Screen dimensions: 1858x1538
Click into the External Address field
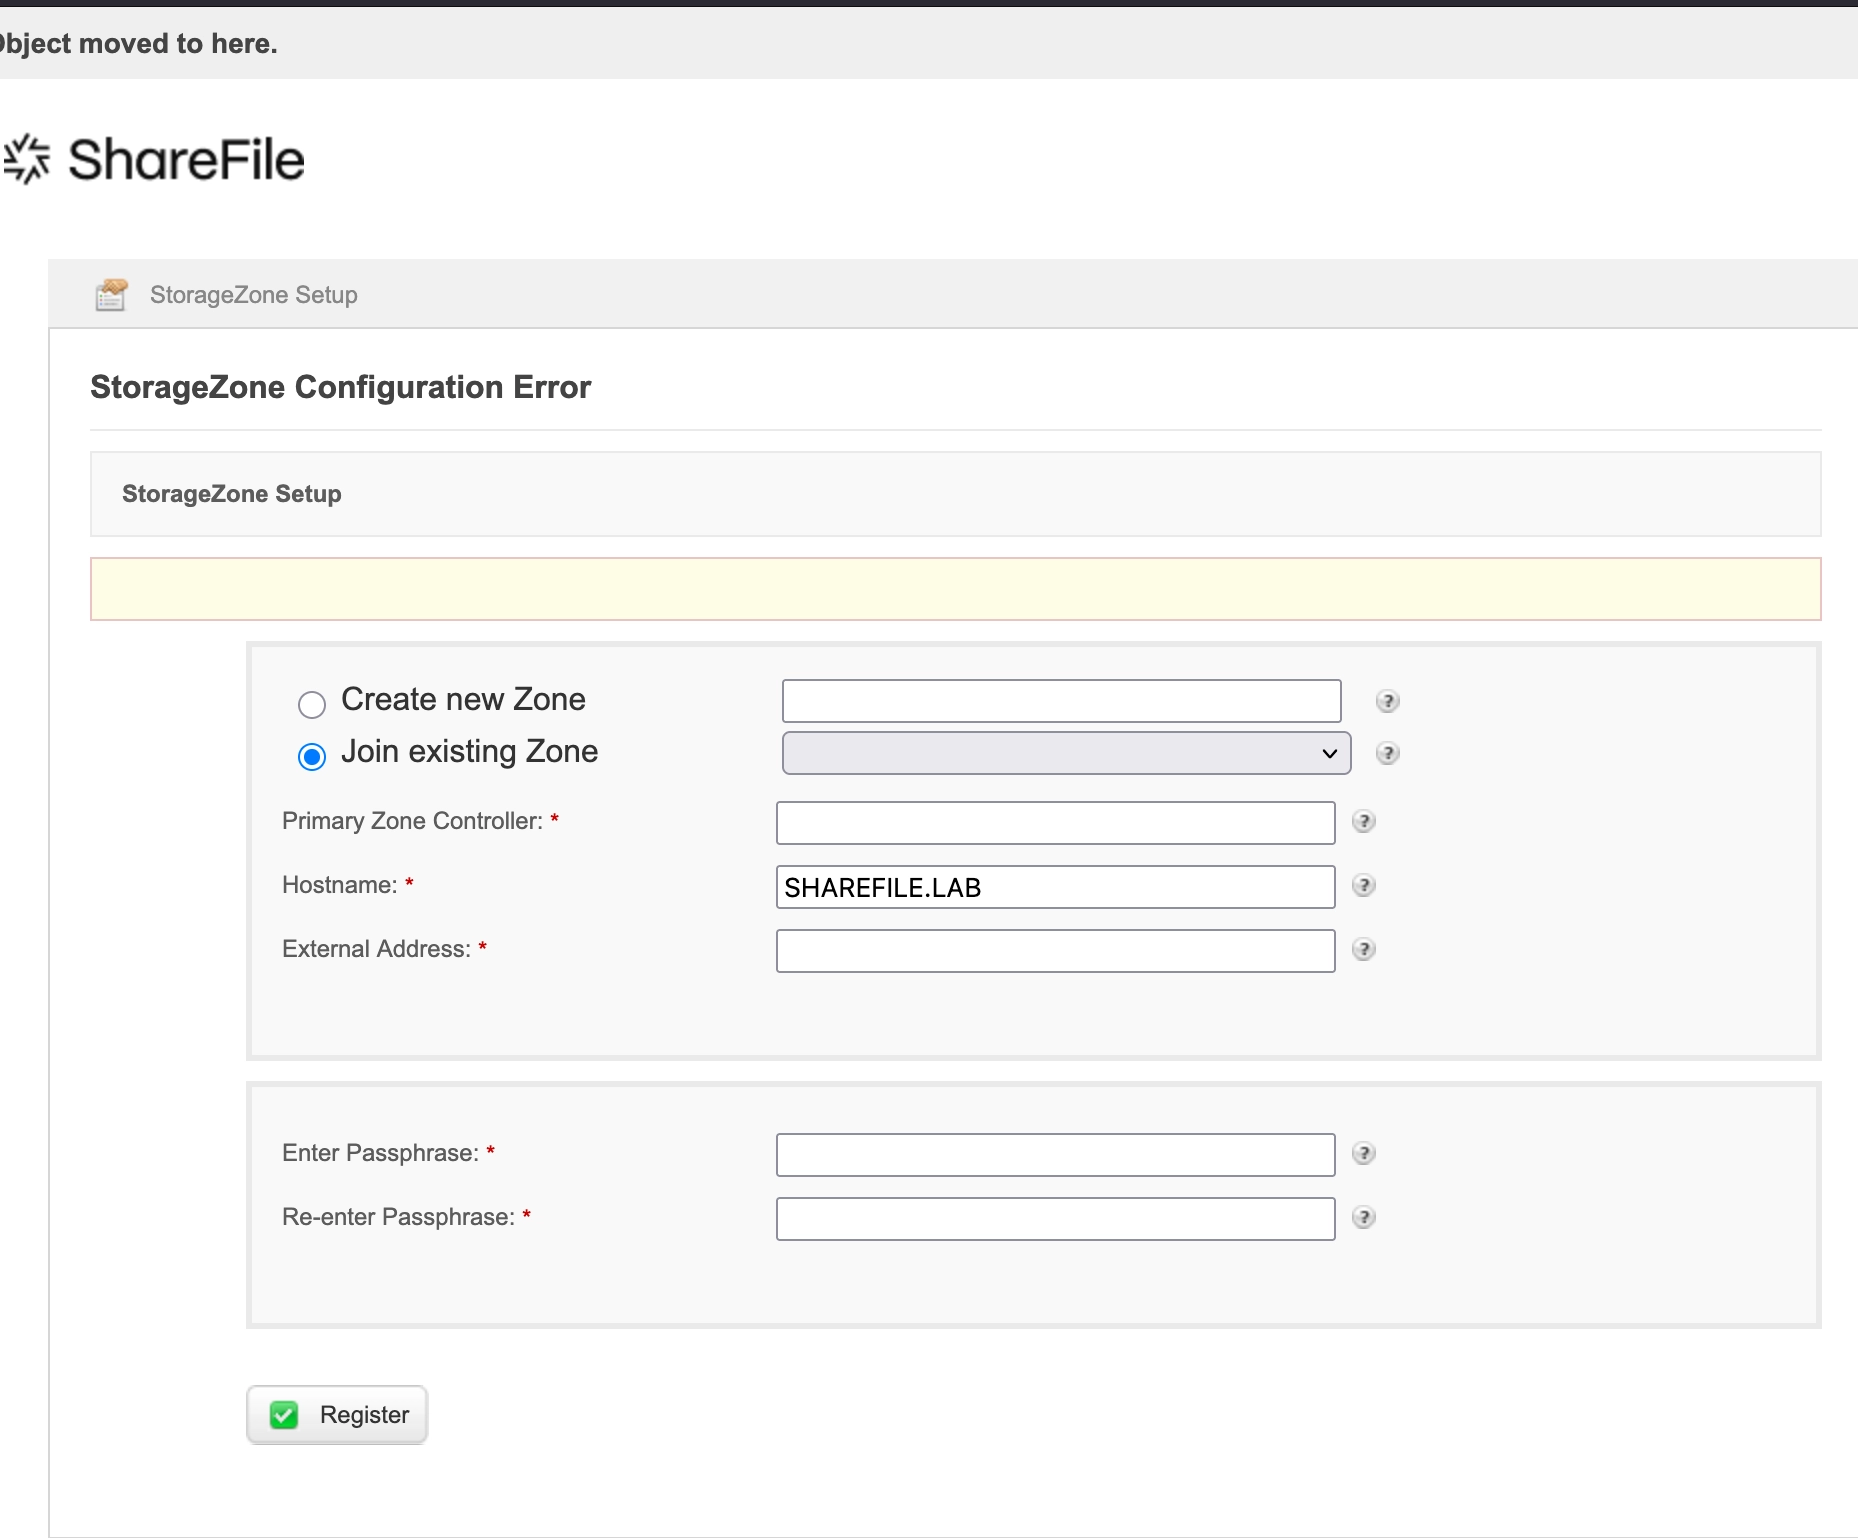click(1055, 950)
